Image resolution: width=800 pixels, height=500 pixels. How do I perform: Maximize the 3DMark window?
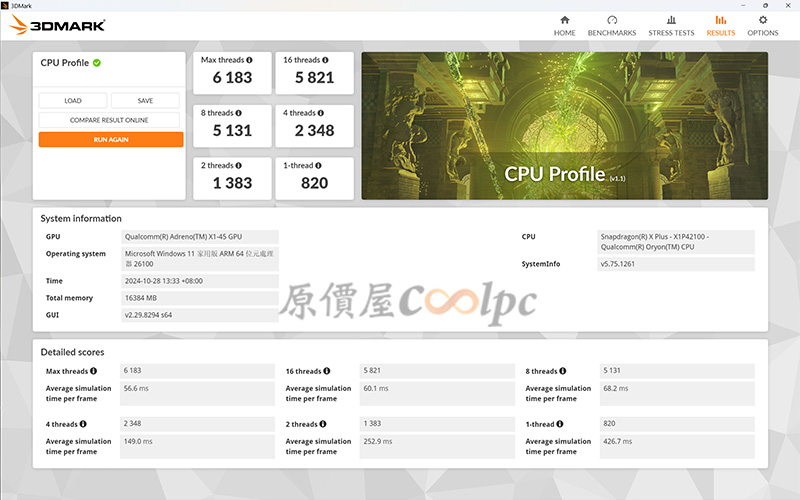[765, 5]
